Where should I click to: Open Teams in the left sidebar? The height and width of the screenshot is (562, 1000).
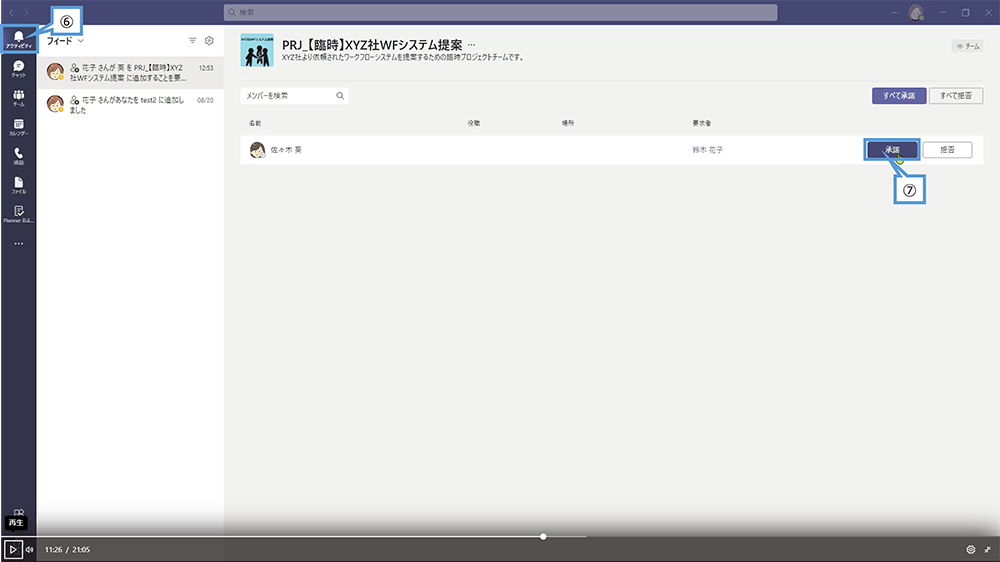18,98
